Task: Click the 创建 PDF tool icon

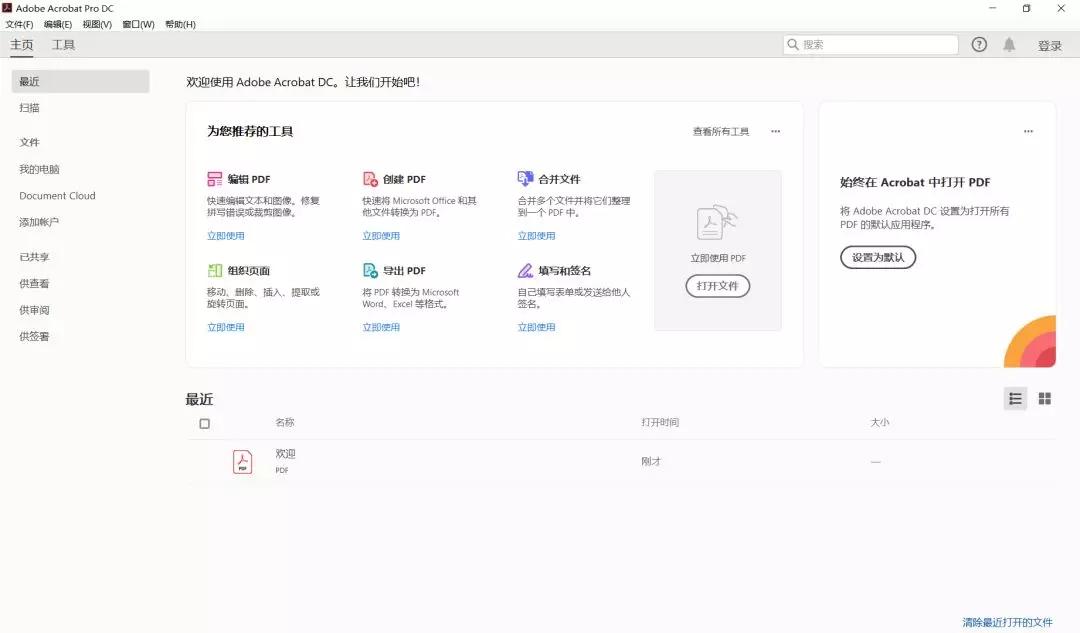Action: tap(371, 179)
